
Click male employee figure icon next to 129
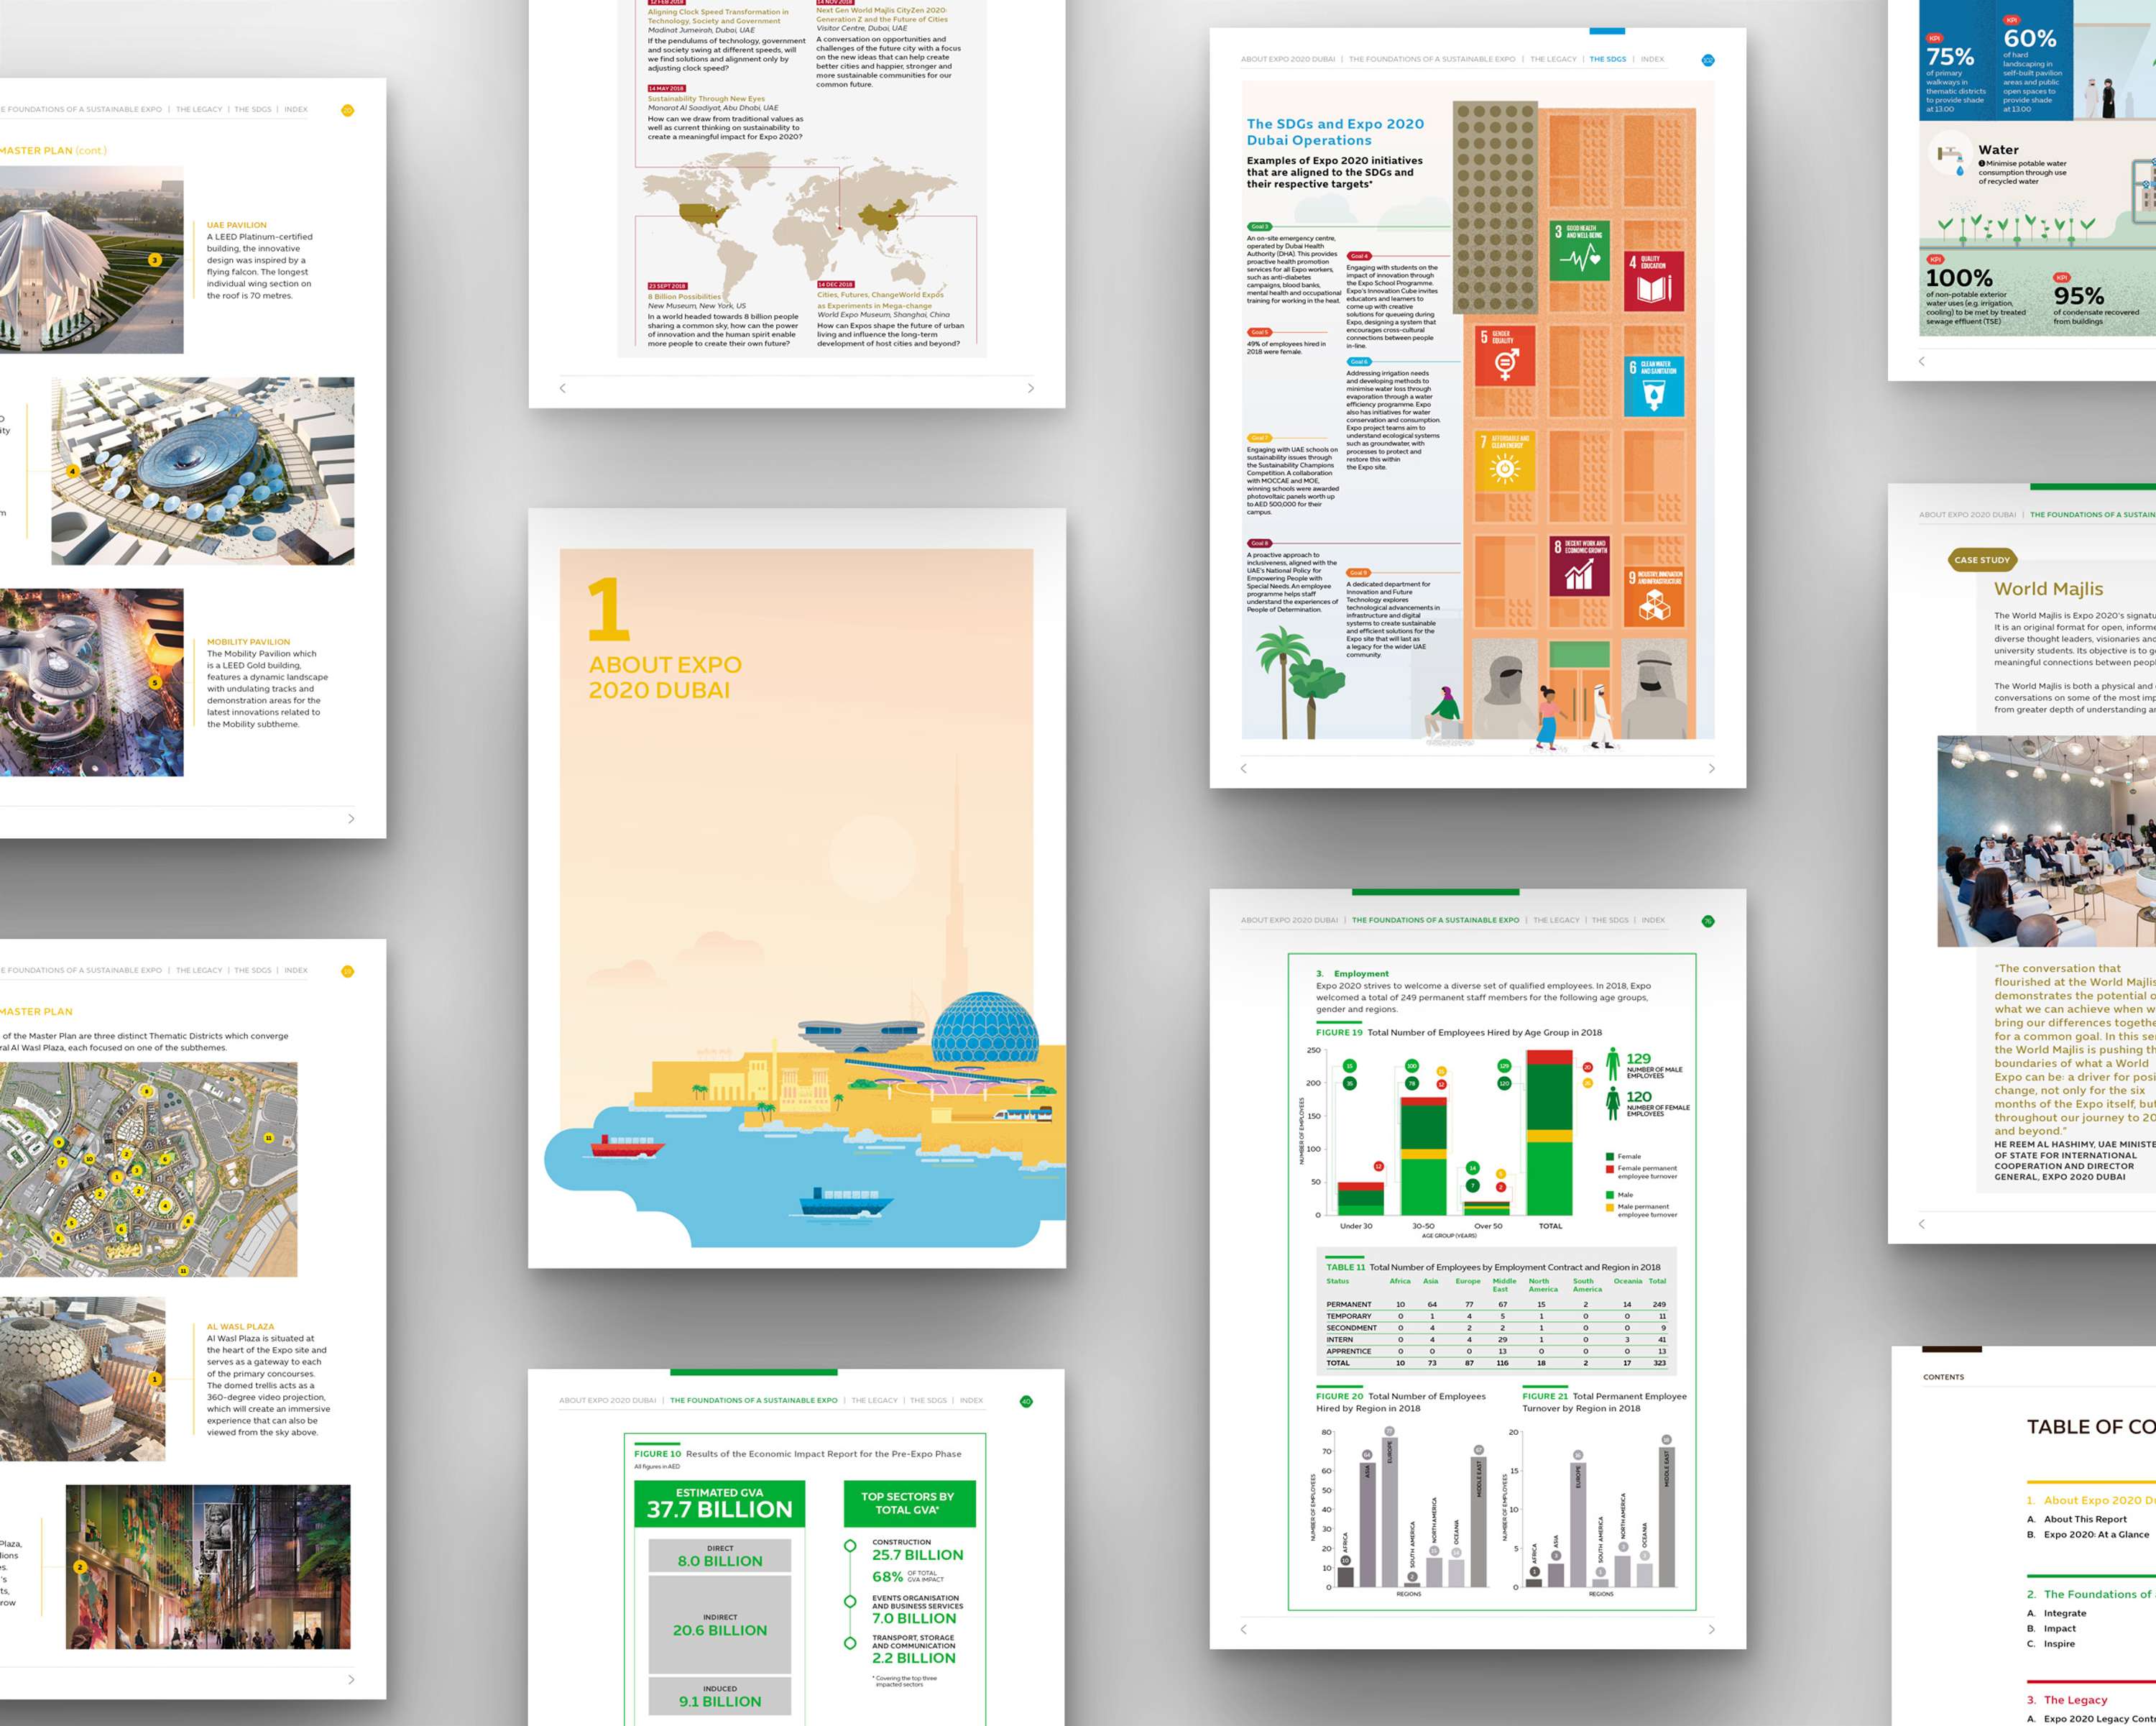coord(1613,1064)
